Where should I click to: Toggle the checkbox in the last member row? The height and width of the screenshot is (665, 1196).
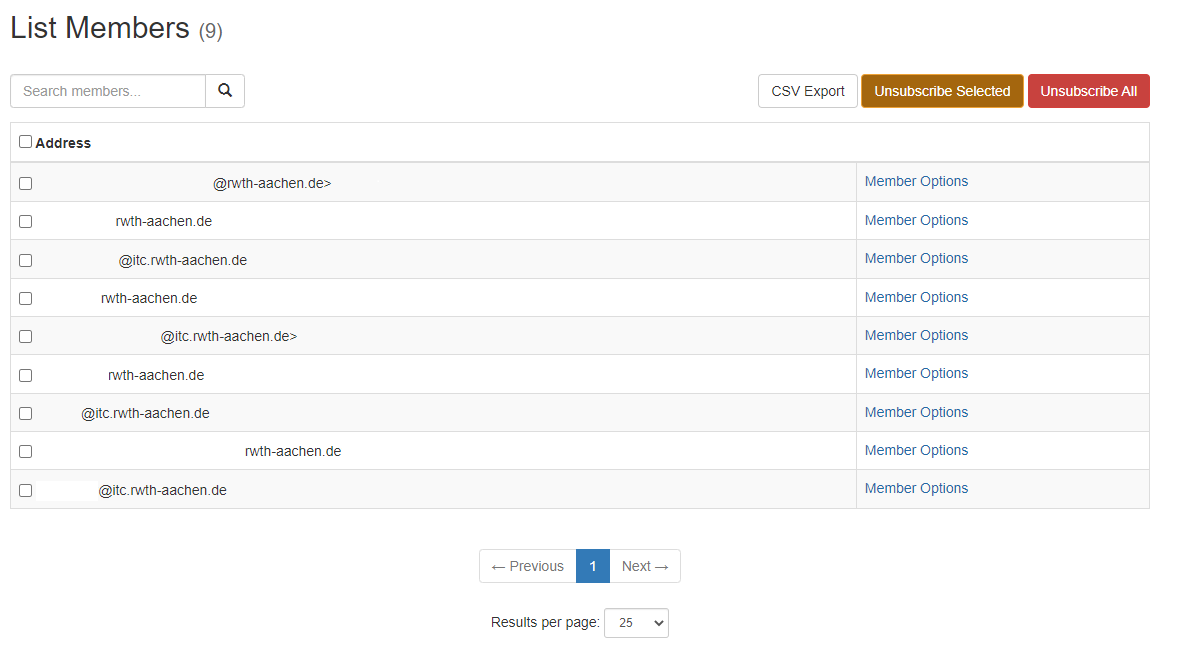[26, 490]
